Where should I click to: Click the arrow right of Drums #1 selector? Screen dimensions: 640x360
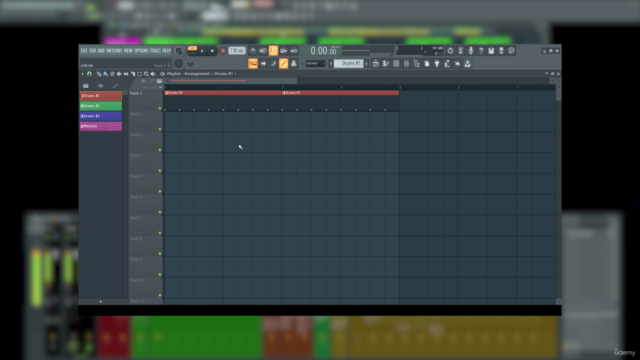point(366,64)
